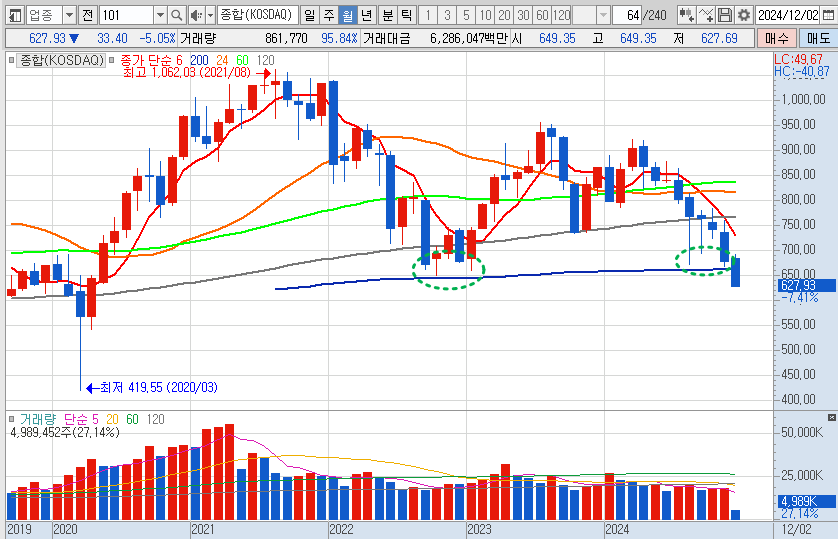This screenshot has height=539, width=838.
Task: Toggle the left side panel icon
Action: tap(15, 15)
